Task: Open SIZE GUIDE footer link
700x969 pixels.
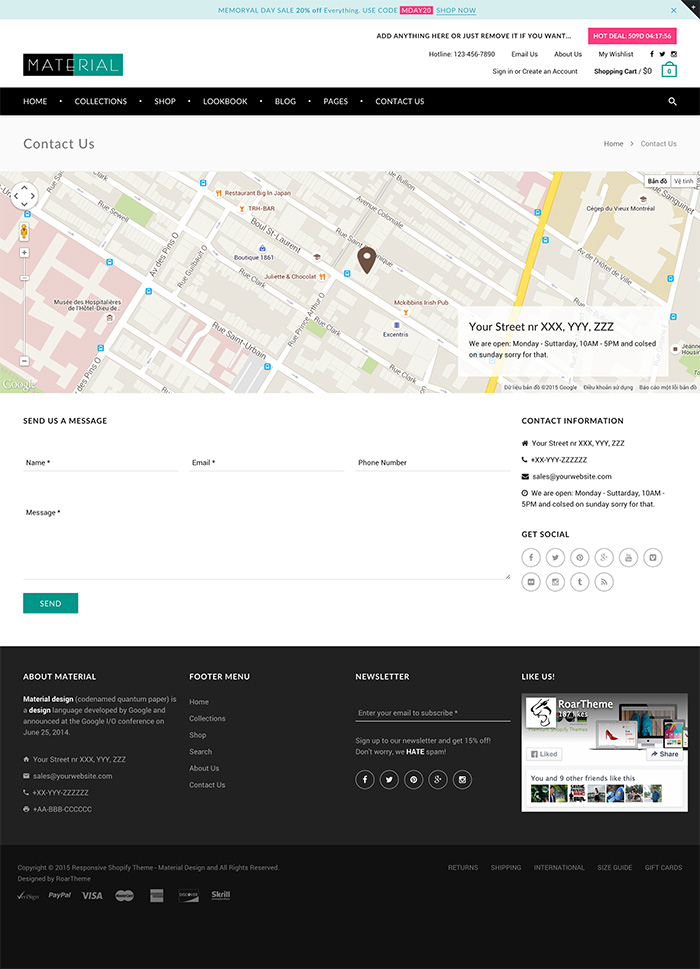Action: (615, 868)
